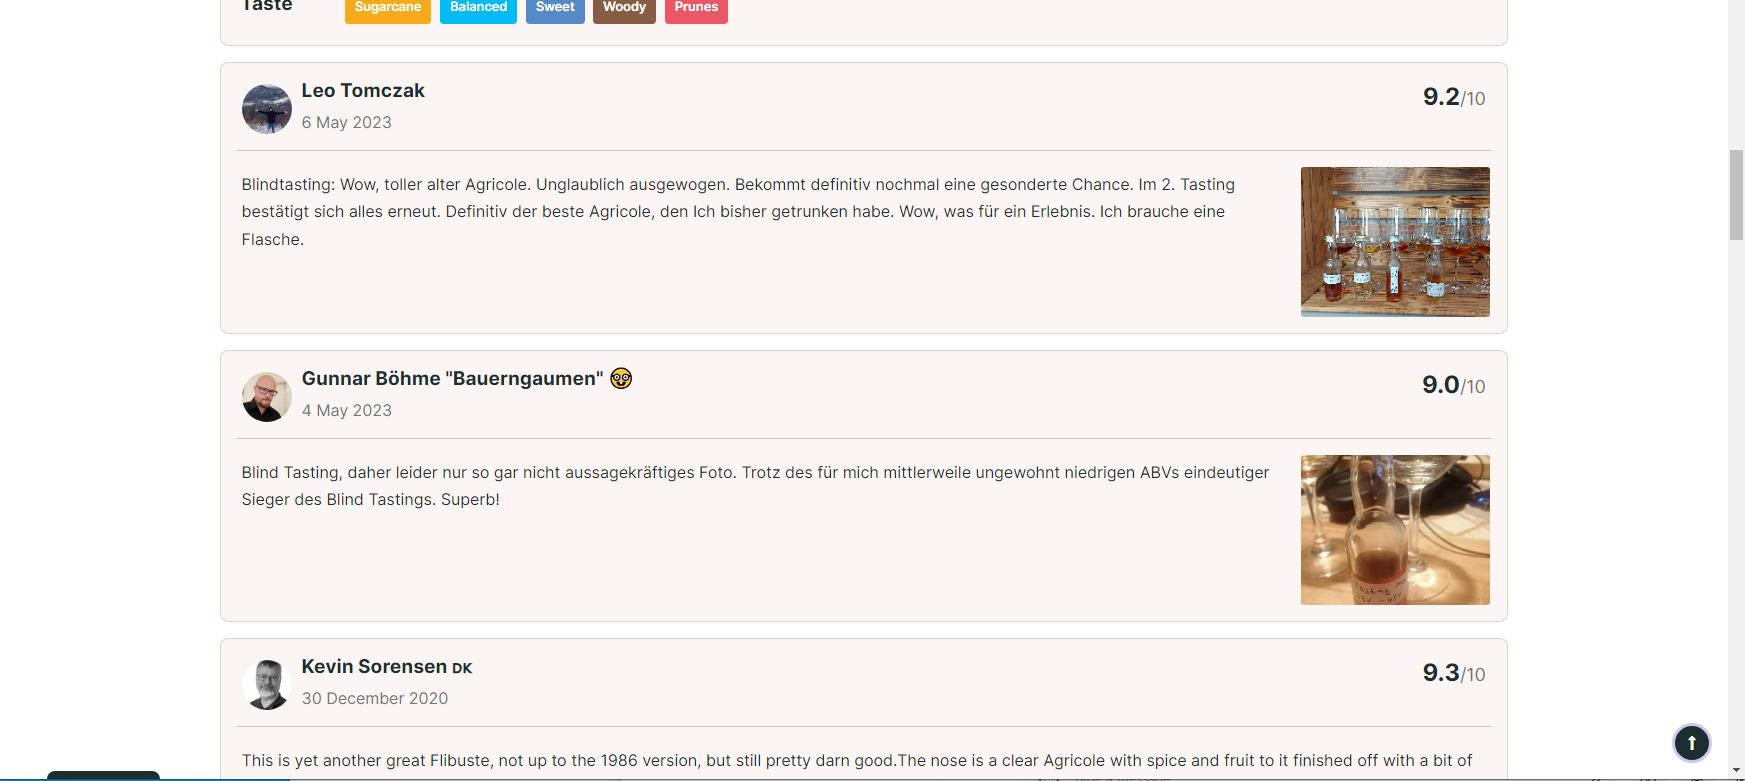Image resolution: width=1745 pixels, height=781 pixels.
Task: Select the Prunes taste tag
Action: point(696,8)
